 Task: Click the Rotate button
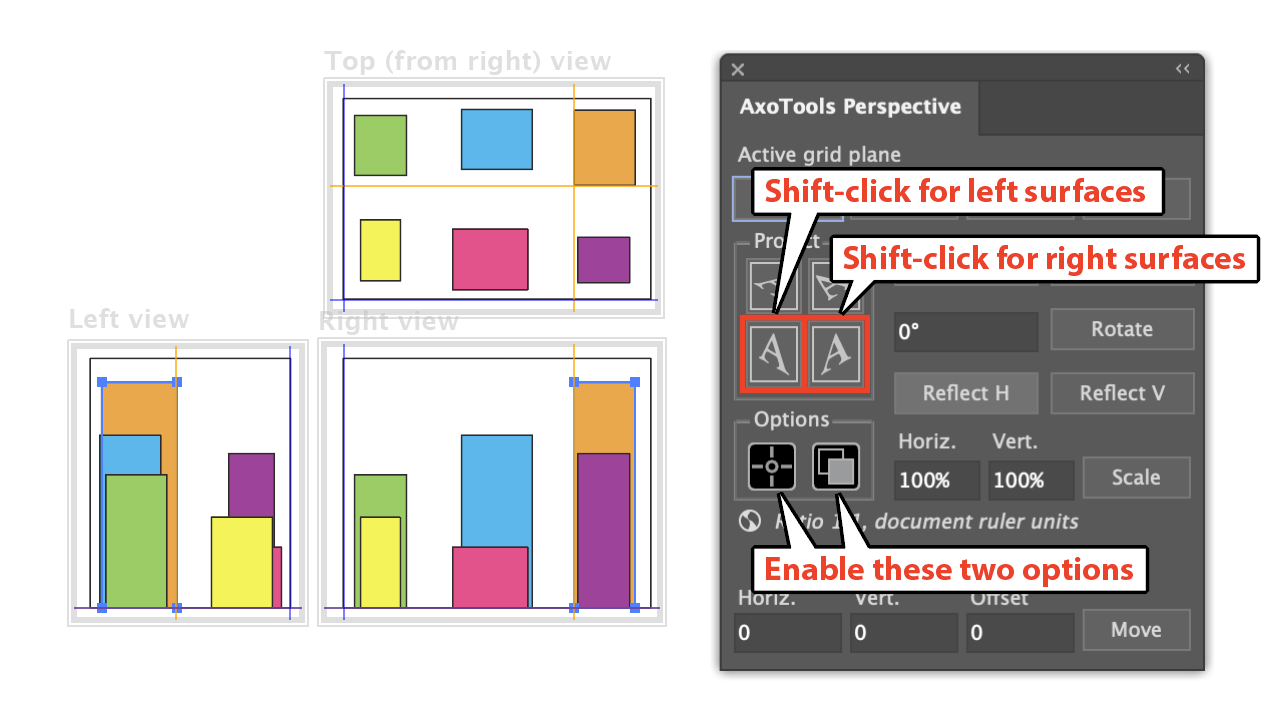(x=1122, y=329)
